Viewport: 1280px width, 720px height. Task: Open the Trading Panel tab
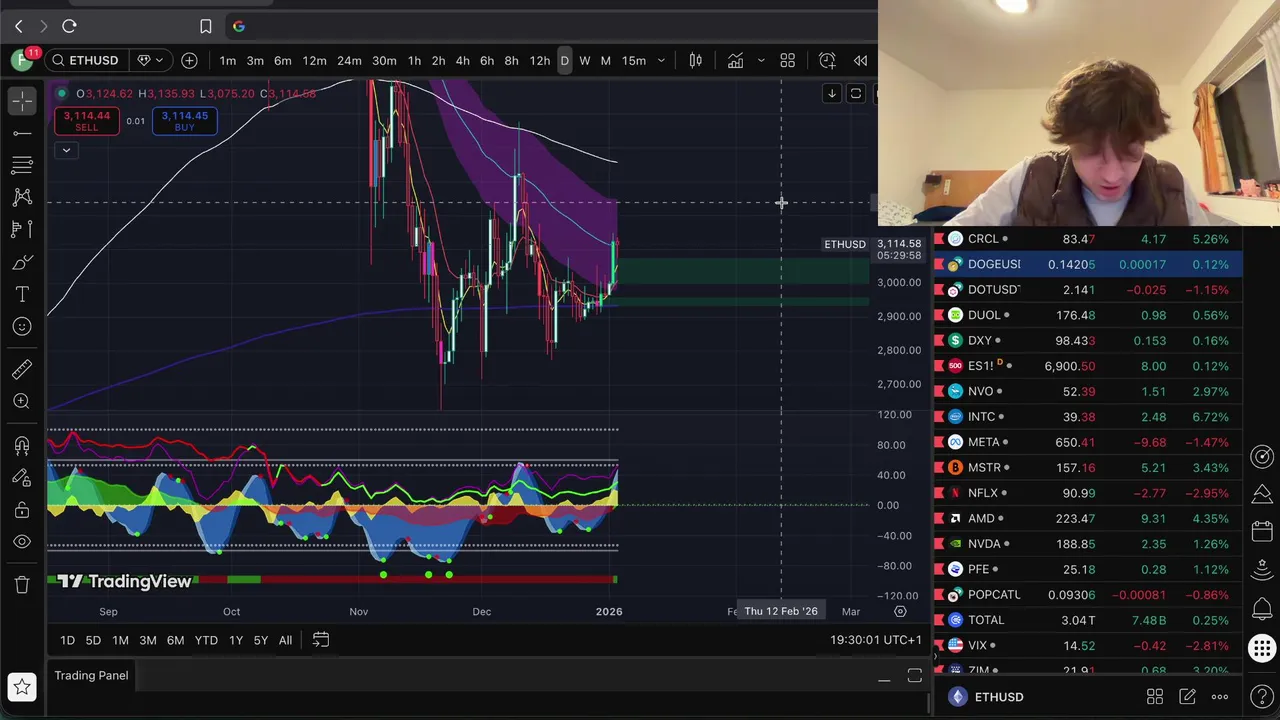(x=91, y=676)
